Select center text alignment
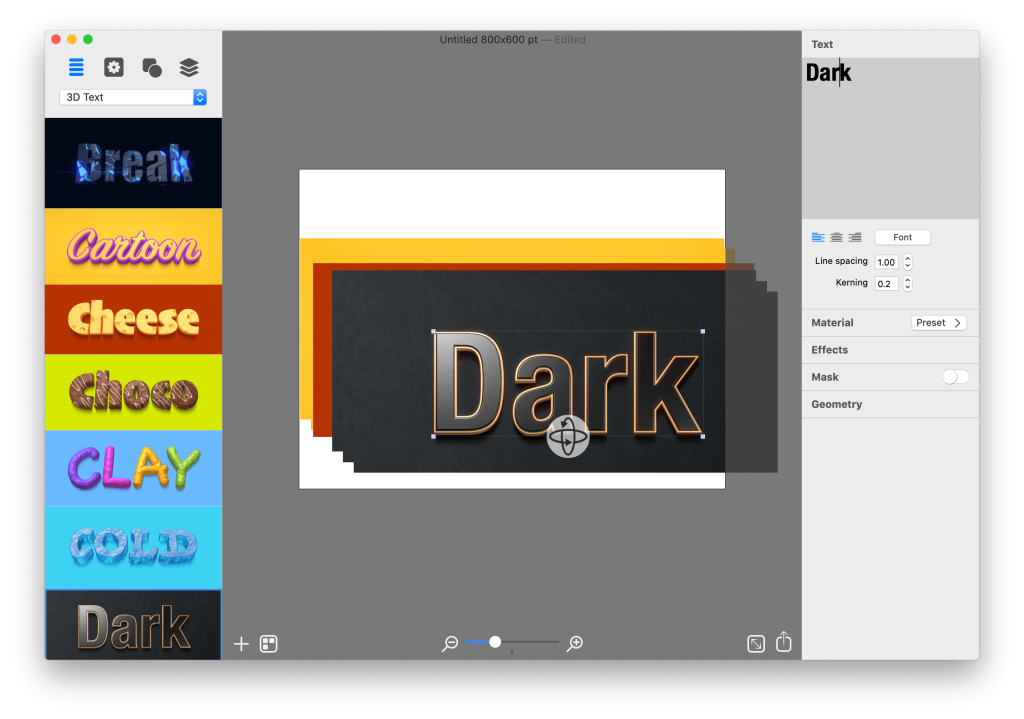 click(x=836, y=237)
